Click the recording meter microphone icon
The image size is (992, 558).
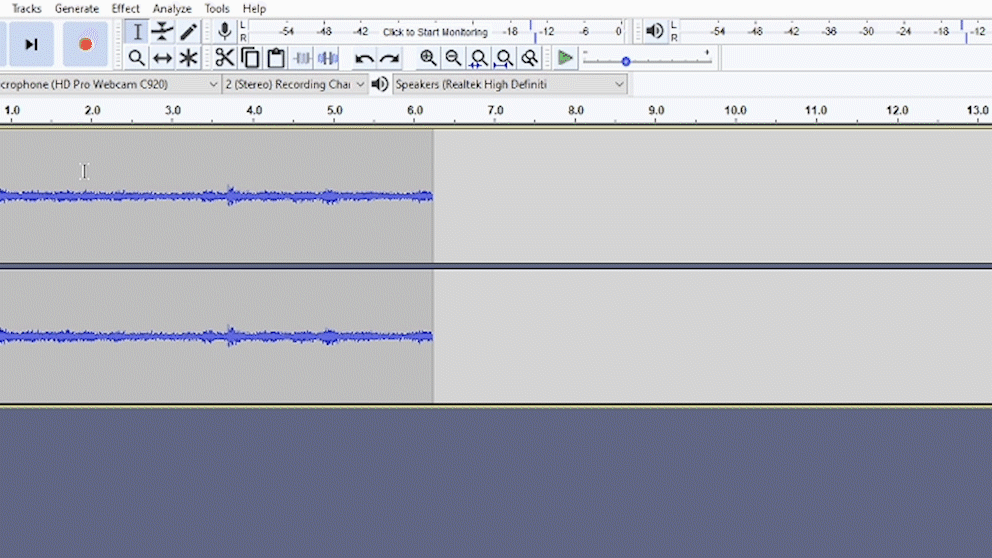pos(224,31)
